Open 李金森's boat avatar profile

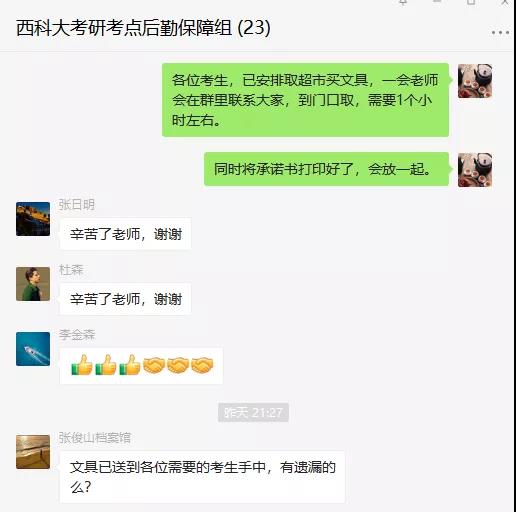pyautogui.click(x=33, y=349)
